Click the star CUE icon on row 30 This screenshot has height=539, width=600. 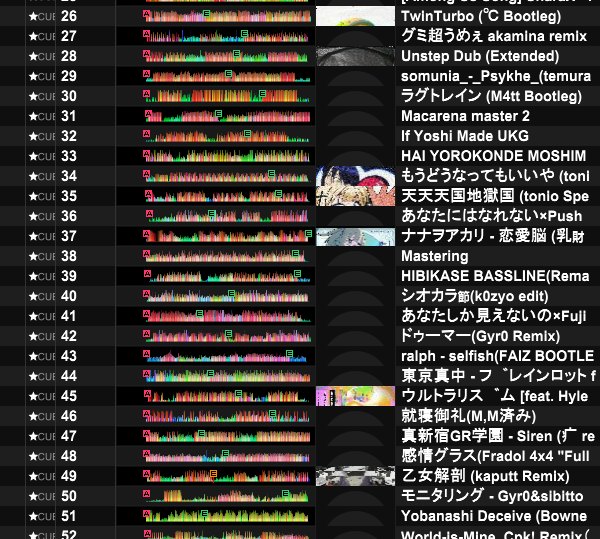click(42, 96)
